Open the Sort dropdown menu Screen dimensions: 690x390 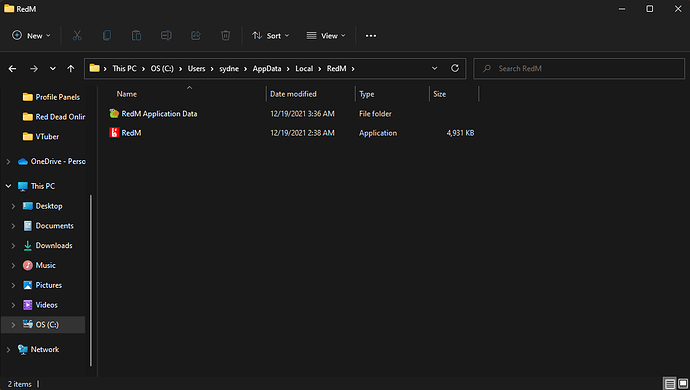271,36
